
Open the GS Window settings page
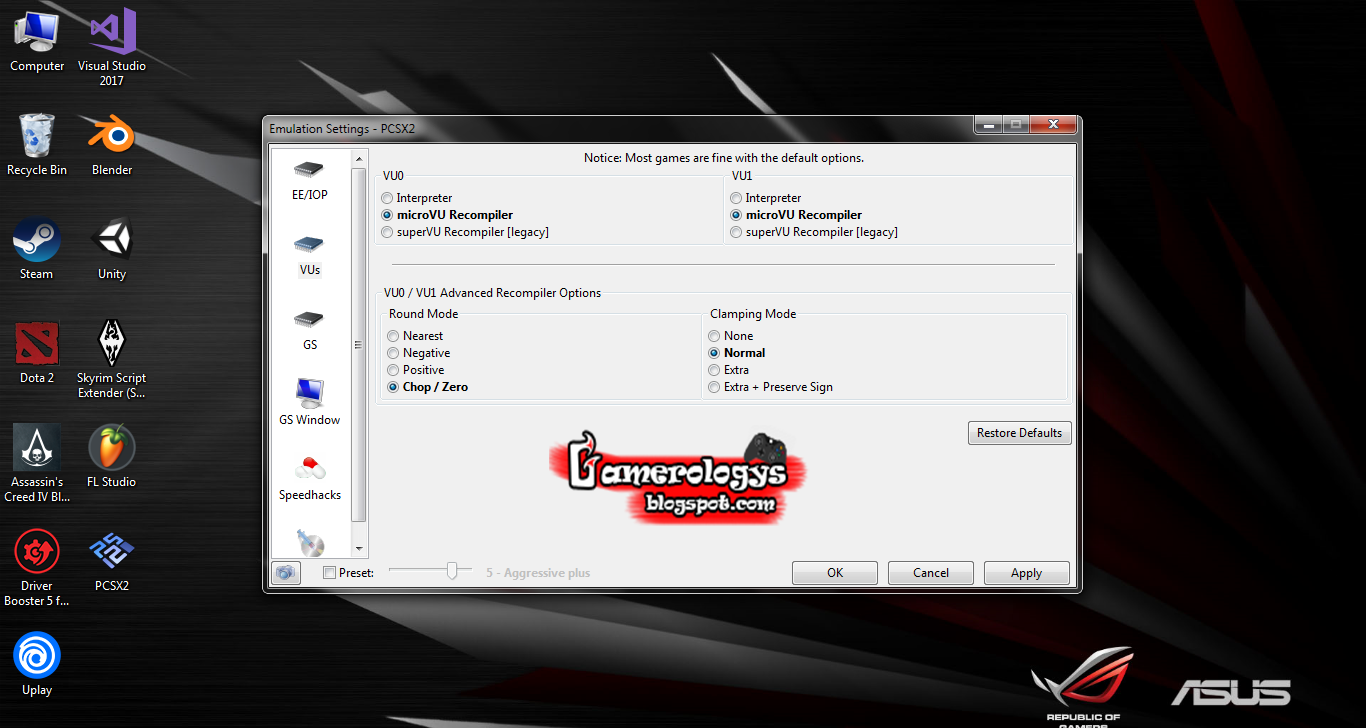pyautogui.click(x=309, y=403)
